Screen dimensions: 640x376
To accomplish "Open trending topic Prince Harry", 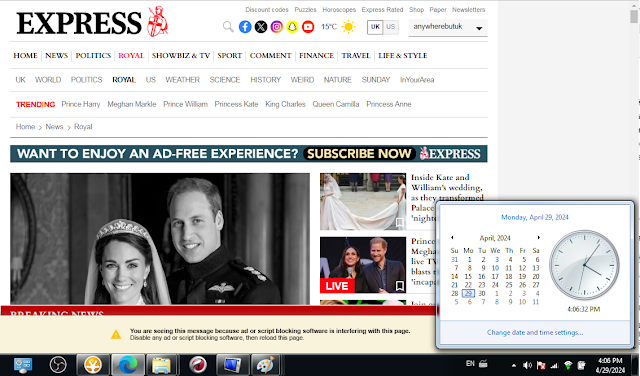I will (80, 104).
